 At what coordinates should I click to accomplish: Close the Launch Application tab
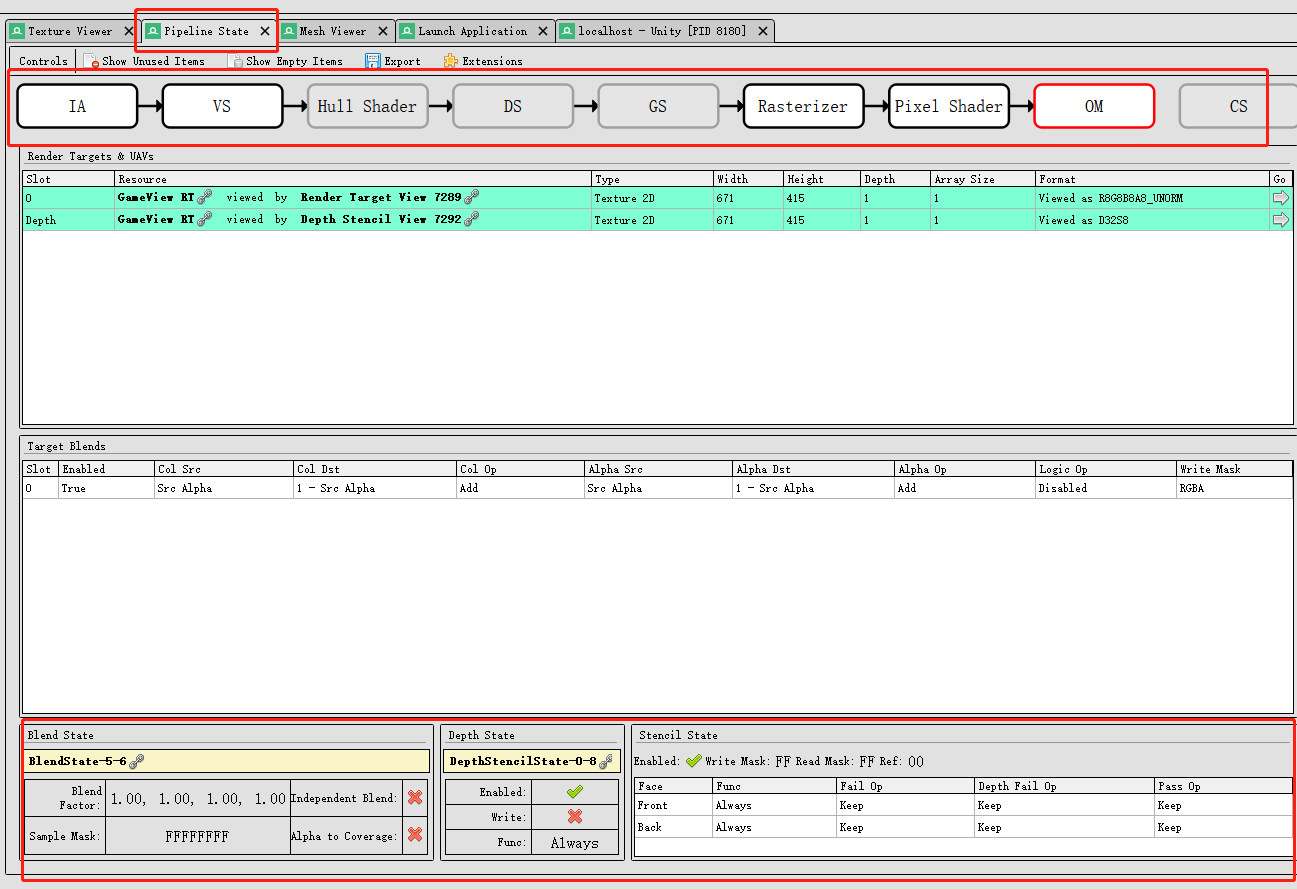[x=543, y=31]
